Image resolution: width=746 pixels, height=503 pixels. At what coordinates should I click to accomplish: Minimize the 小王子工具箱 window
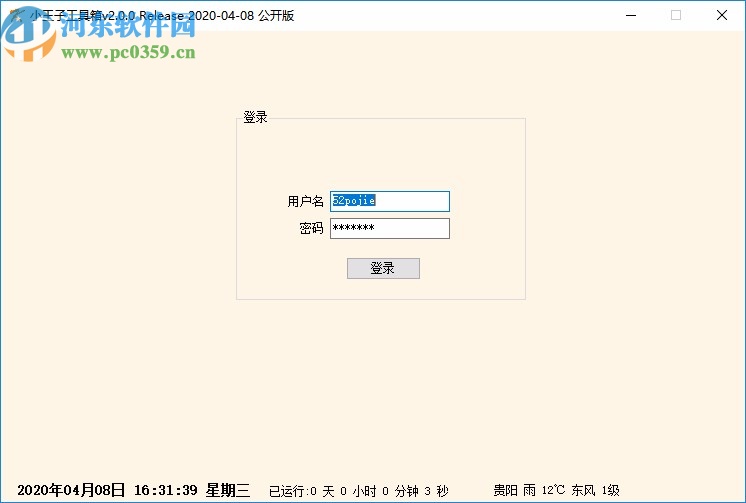(631, 16)
